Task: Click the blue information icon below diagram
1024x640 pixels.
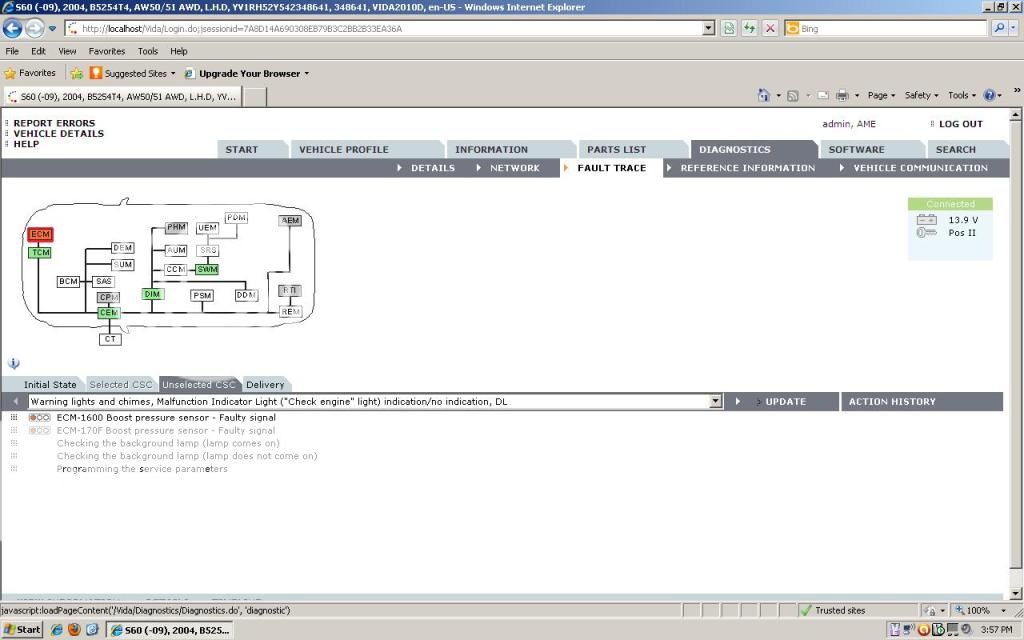Action: coord(13,364)
